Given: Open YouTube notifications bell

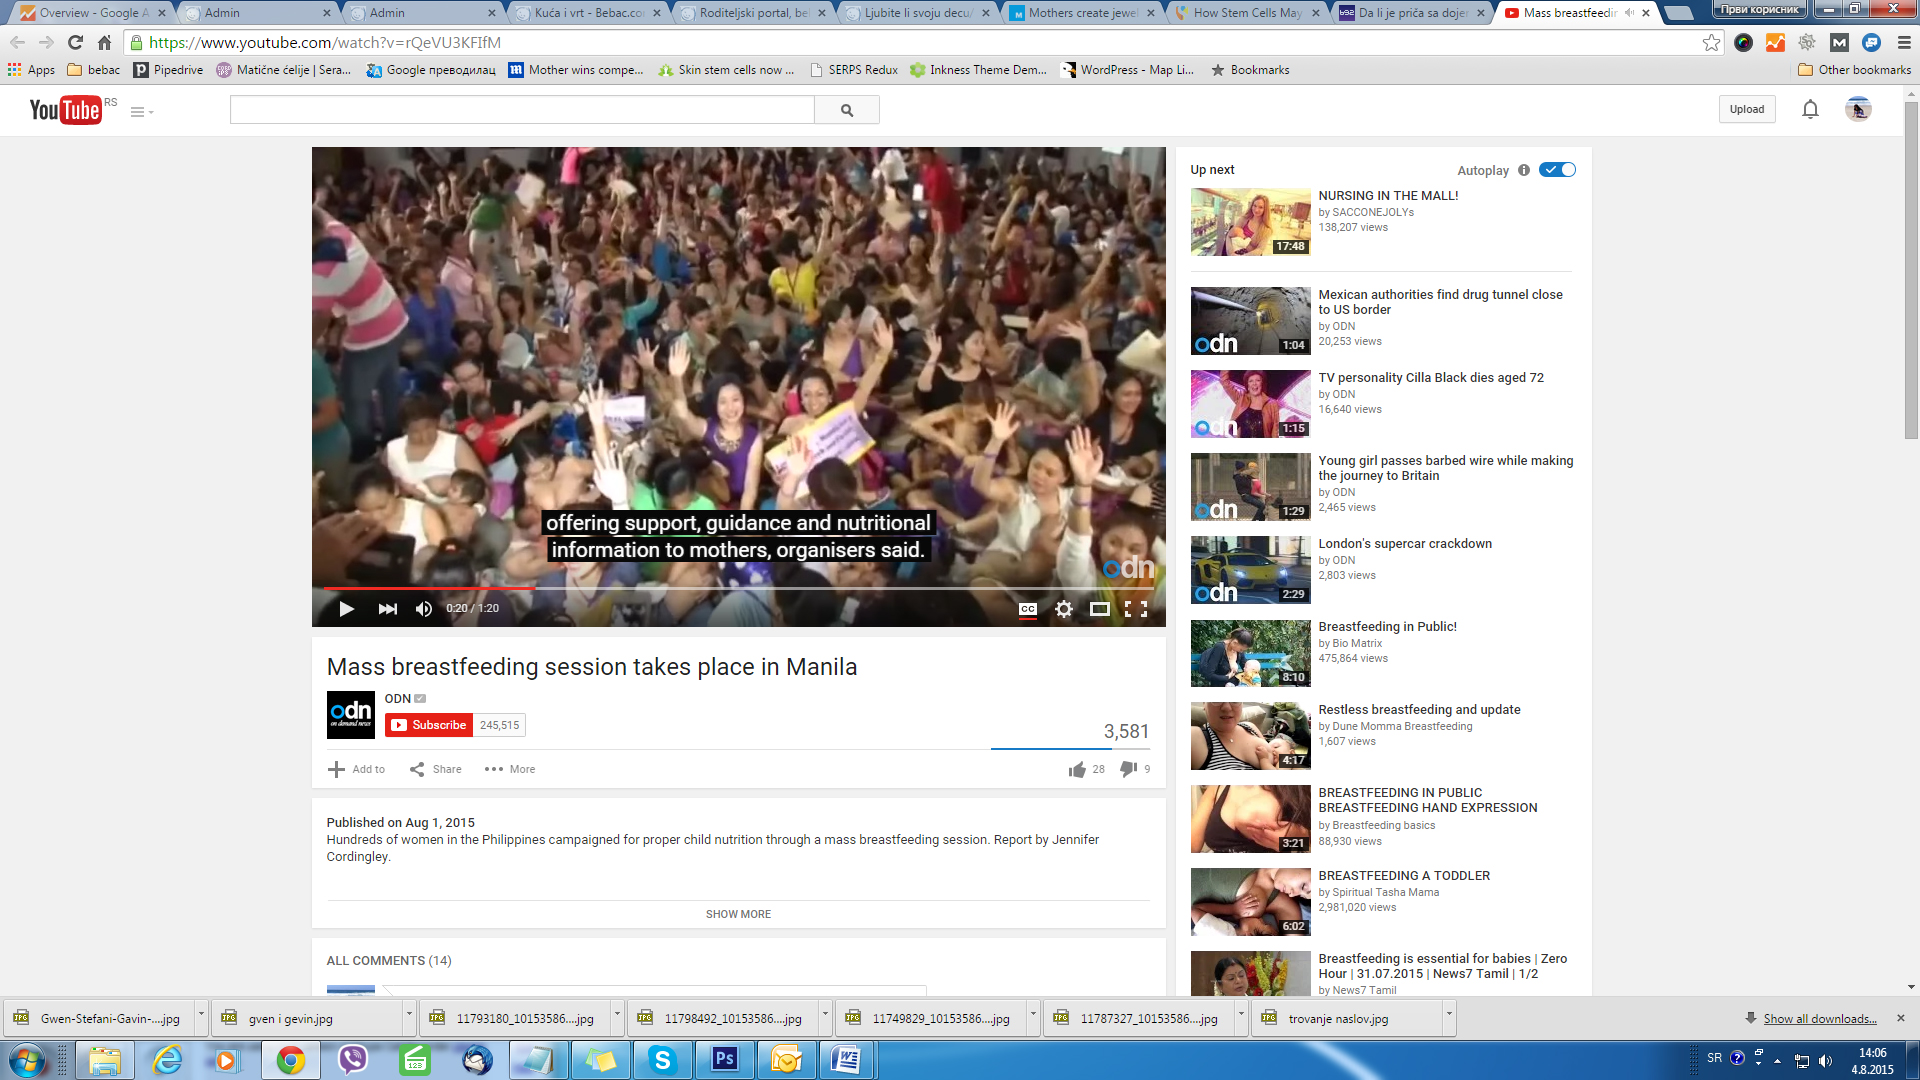Looking at the screenshot, I should 1810,110.
